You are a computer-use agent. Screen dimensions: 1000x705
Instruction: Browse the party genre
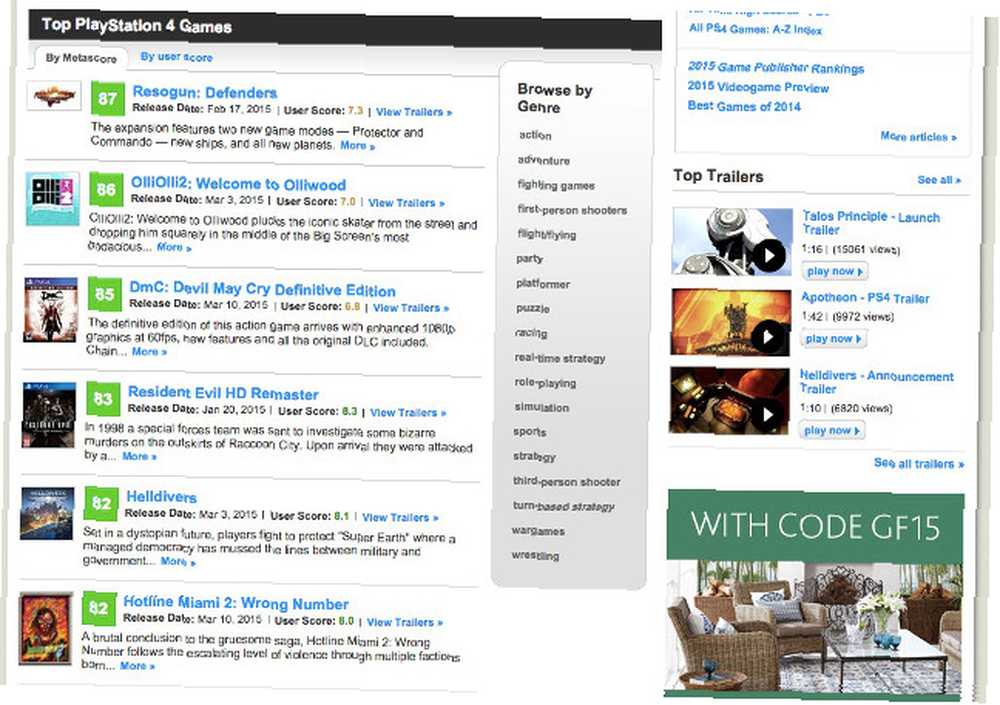(x=529, y=259)
